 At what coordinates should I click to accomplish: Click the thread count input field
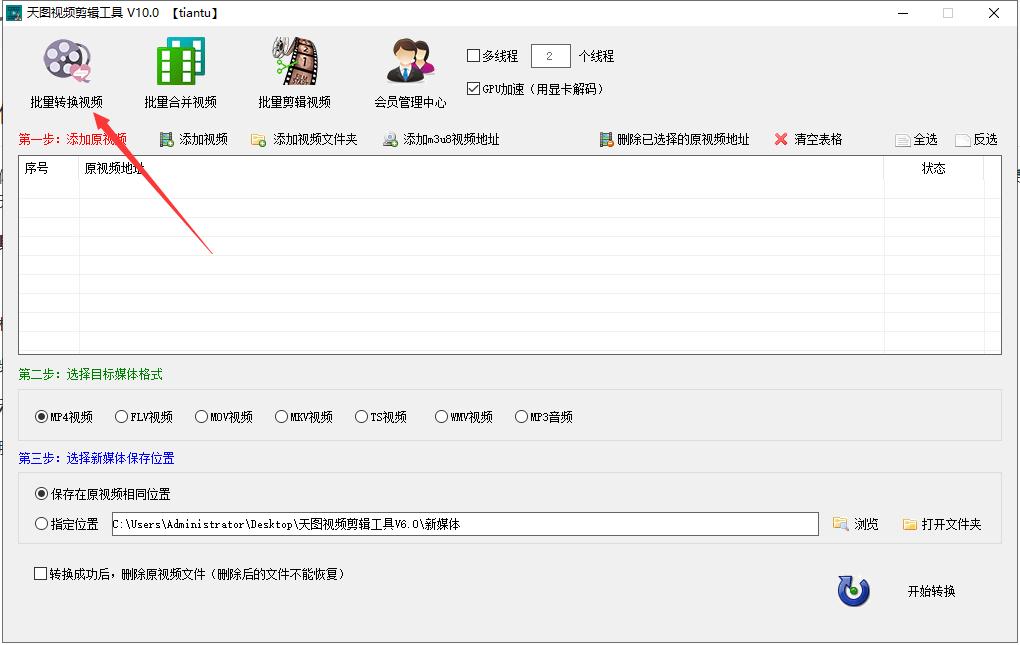(x=550, y=56)
